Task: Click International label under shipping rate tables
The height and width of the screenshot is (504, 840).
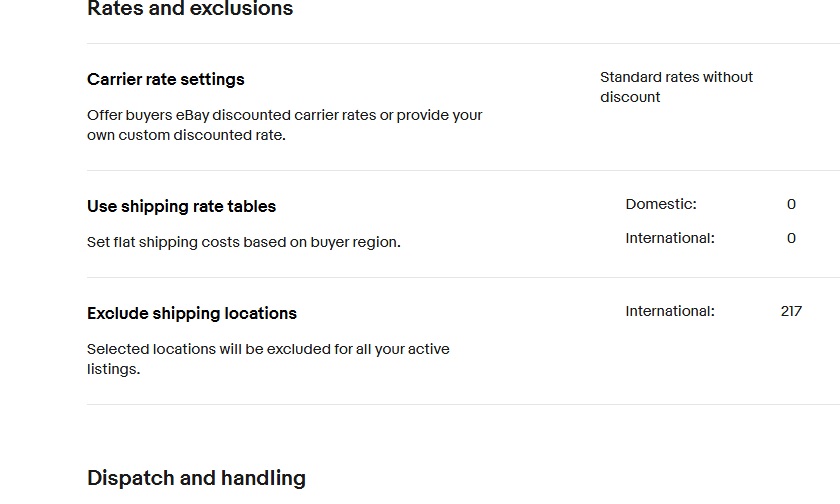Action: tap(670, 238)
